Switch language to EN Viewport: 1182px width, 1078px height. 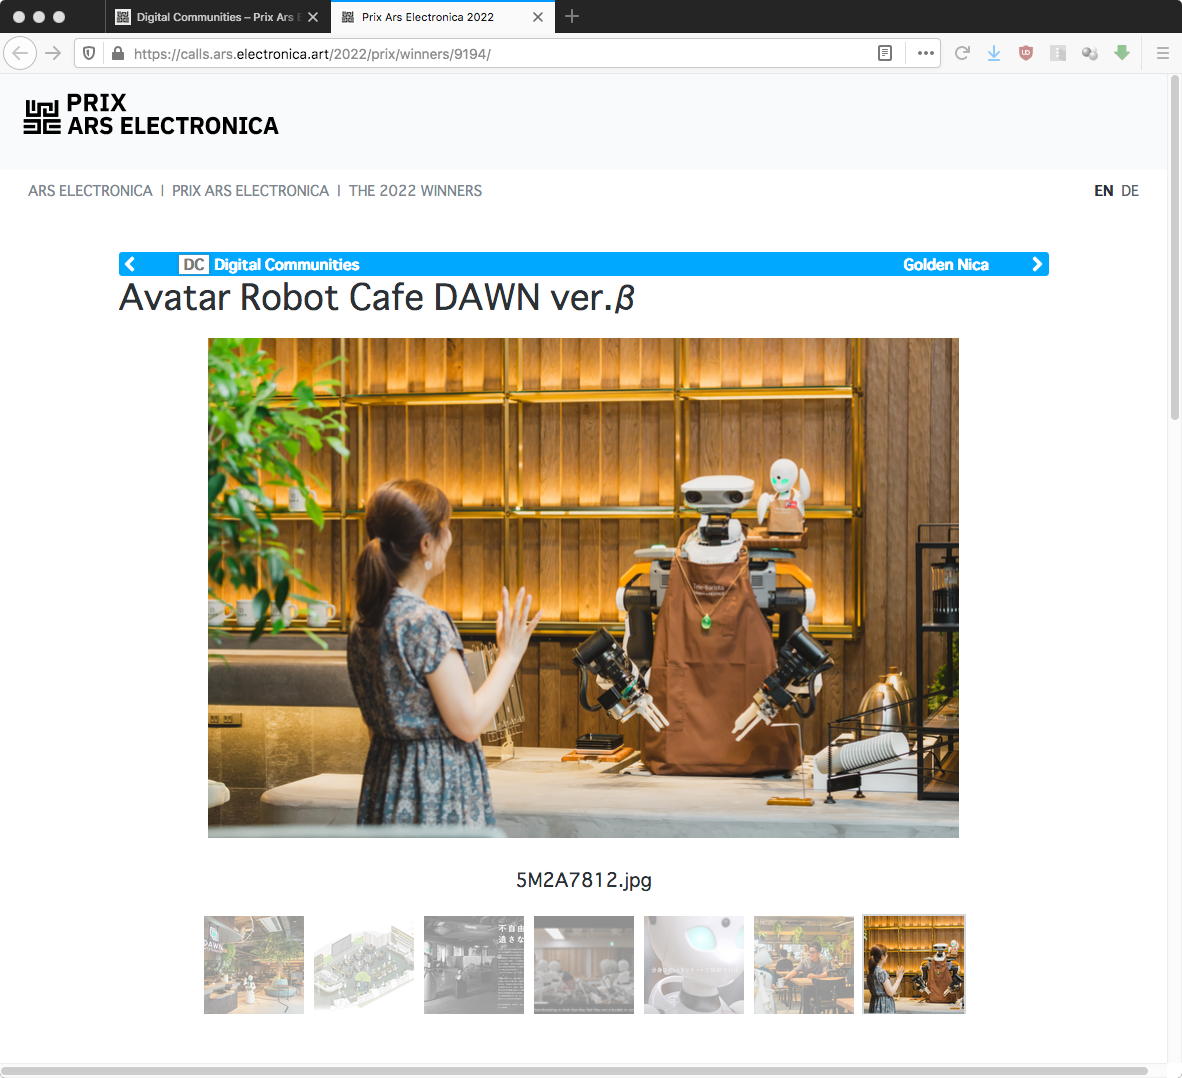tap(1104, 191)
